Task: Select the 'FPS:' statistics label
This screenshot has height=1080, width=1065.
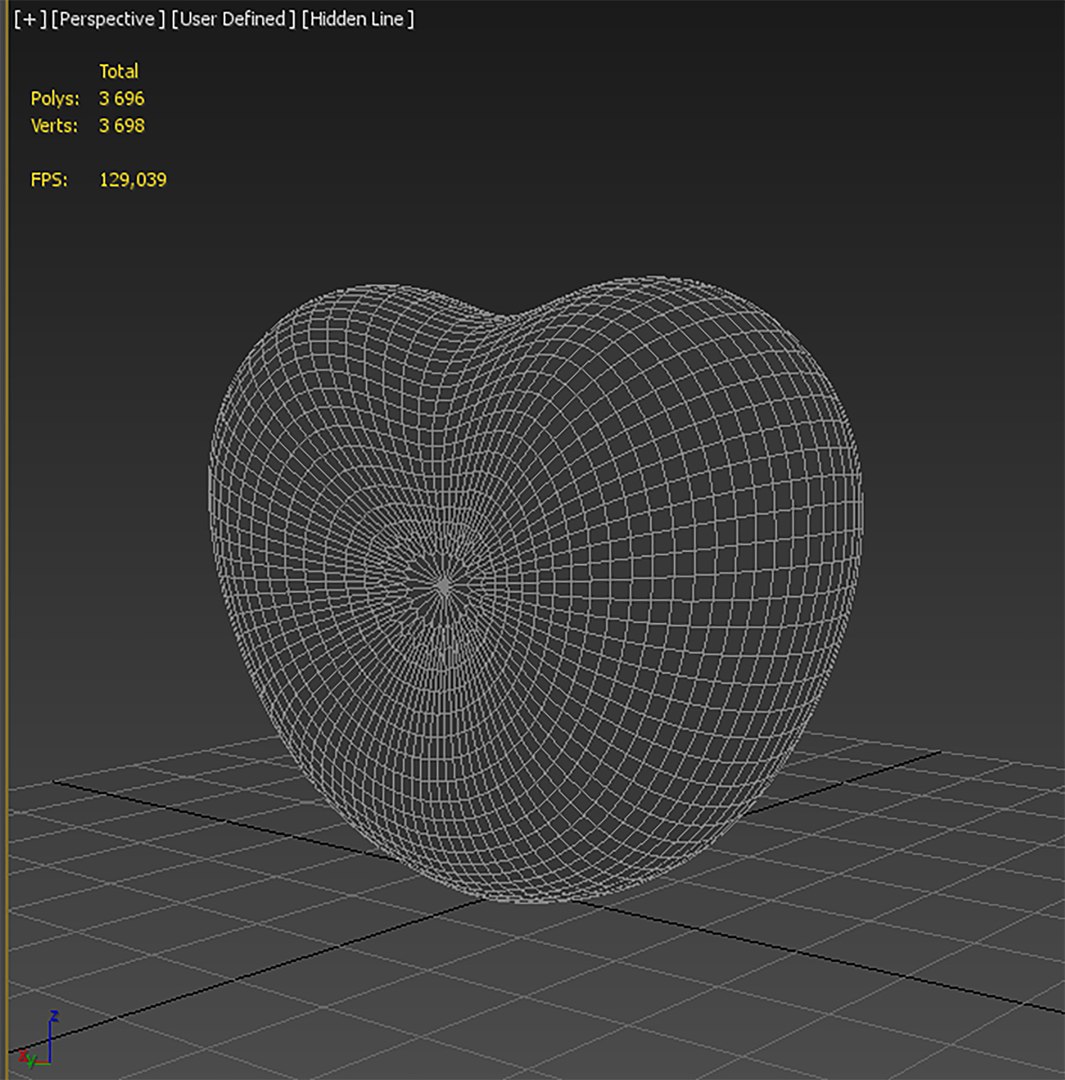Action: tap(49, 180)
